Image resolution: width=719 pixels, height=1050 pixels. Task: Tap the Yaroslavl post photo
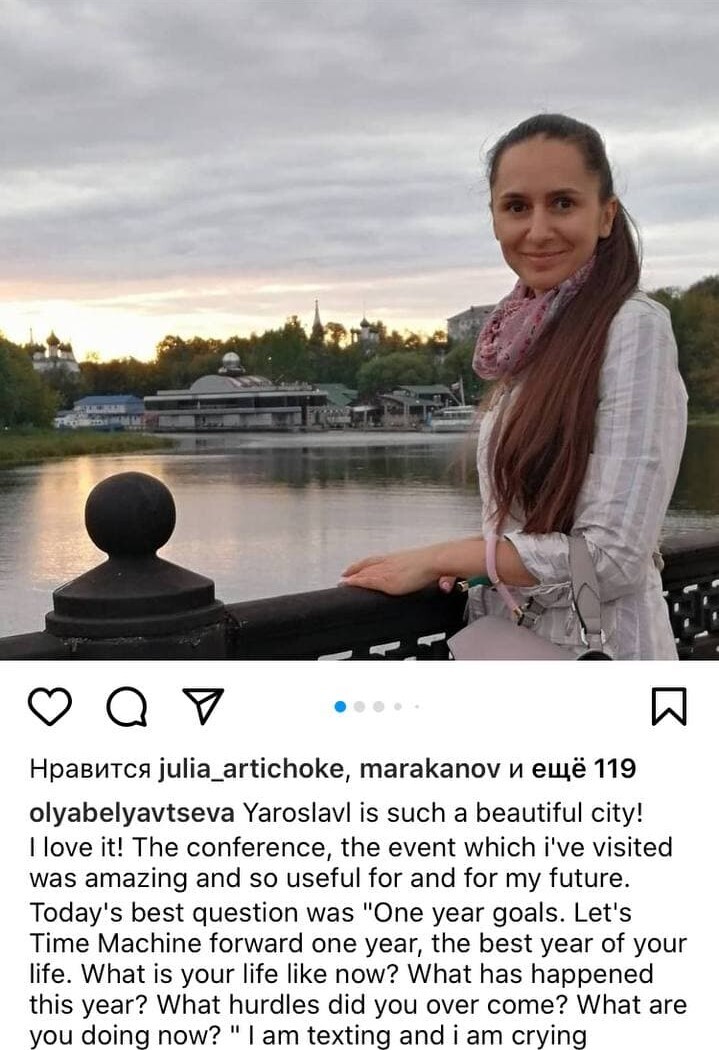pos(360,330)
